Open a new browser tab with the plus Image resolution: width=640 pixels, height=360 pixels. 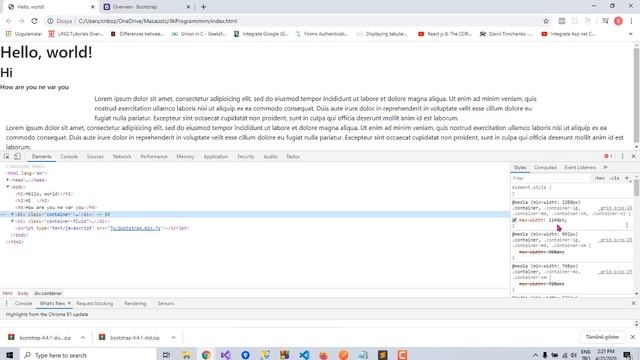(203, 7)
